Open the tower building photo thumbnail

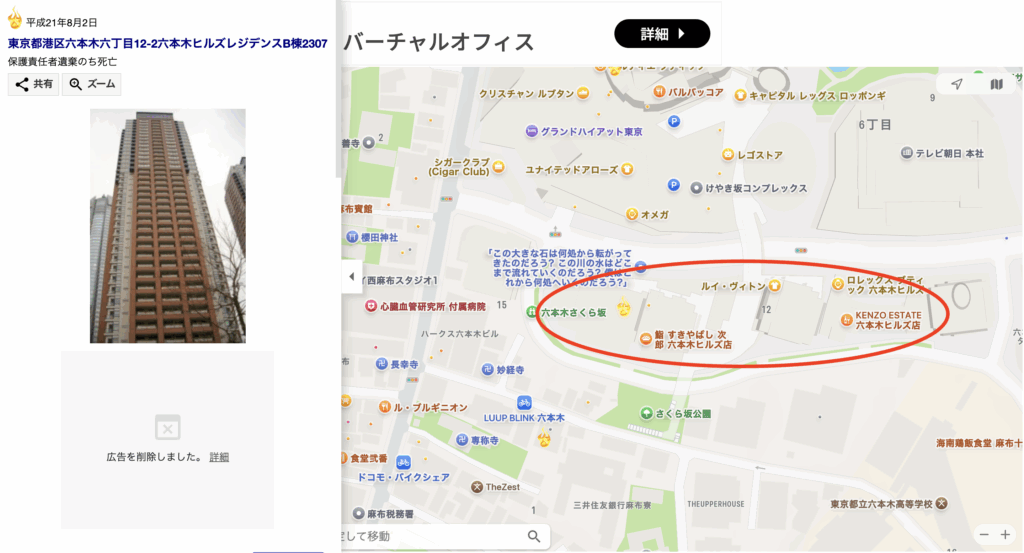[x=168, y=226]
